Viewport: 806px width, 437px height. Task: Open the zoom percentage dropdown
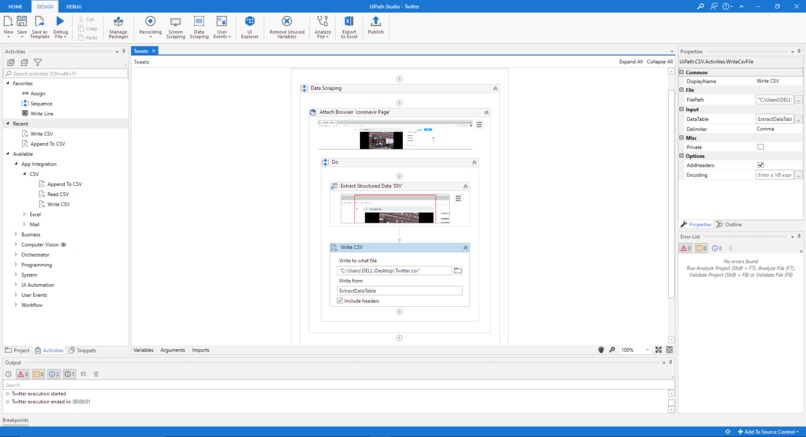(646, 350)
